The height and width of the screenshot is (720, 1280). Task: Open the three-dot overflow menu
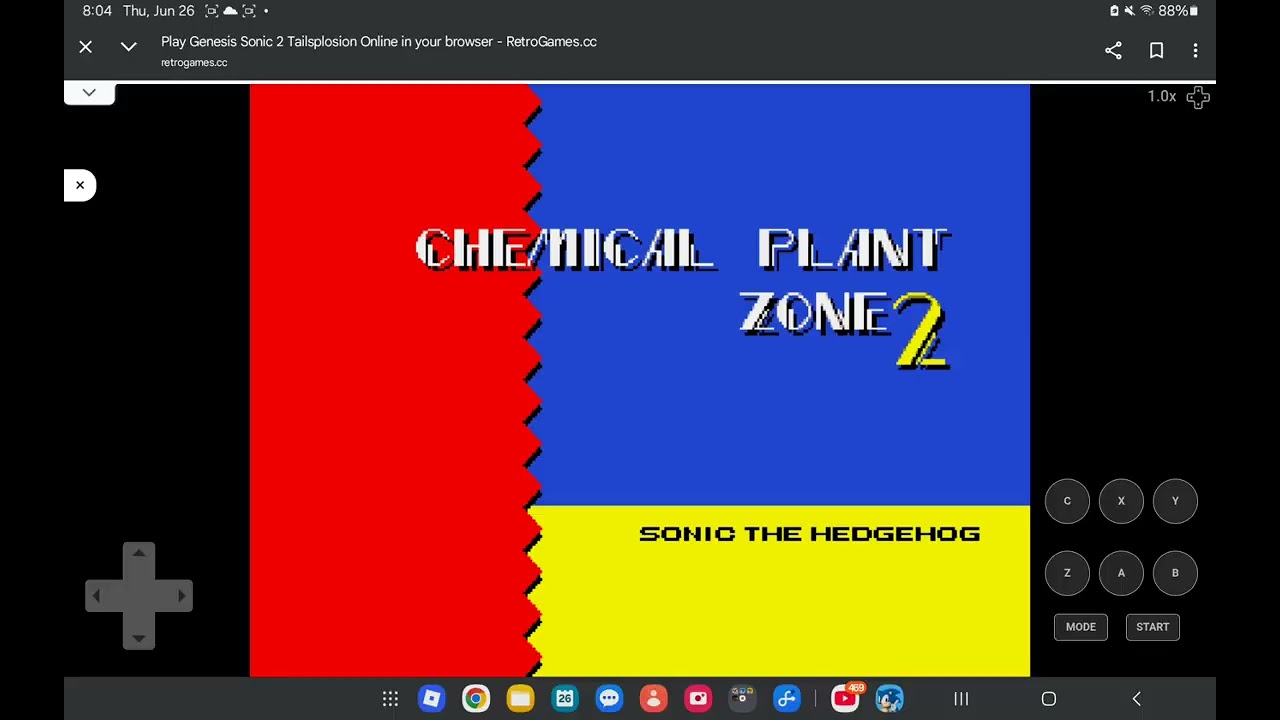(1195, 50)
